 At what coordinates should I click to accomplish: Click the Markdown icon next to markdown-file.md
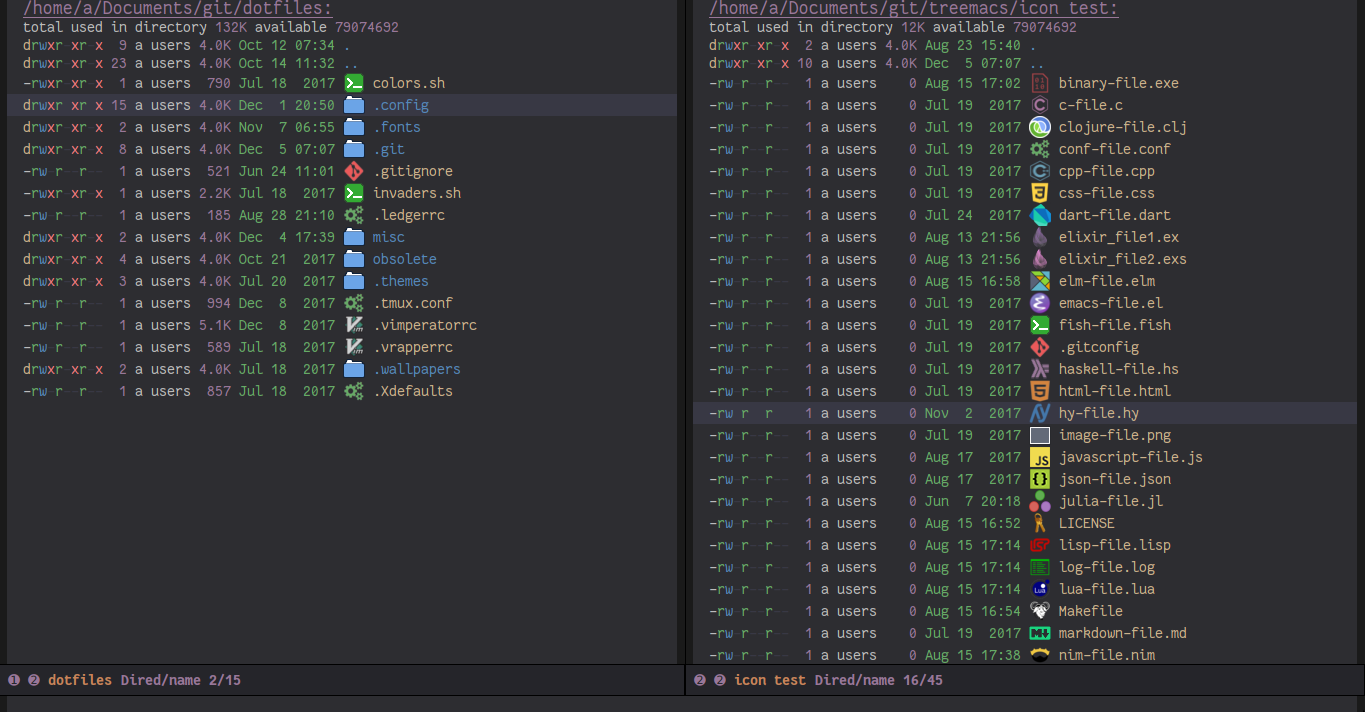1039,633
